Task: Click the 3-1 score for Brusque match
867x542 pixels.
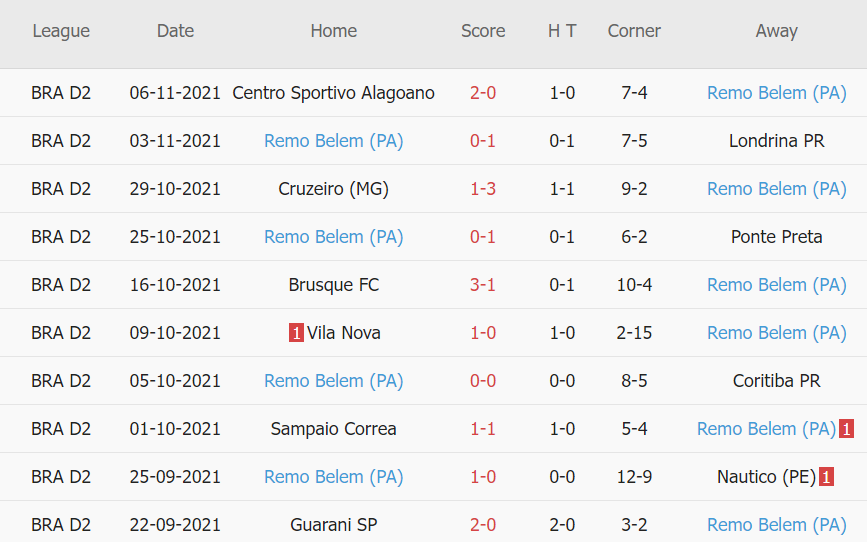Action: (x=483, y=285)
